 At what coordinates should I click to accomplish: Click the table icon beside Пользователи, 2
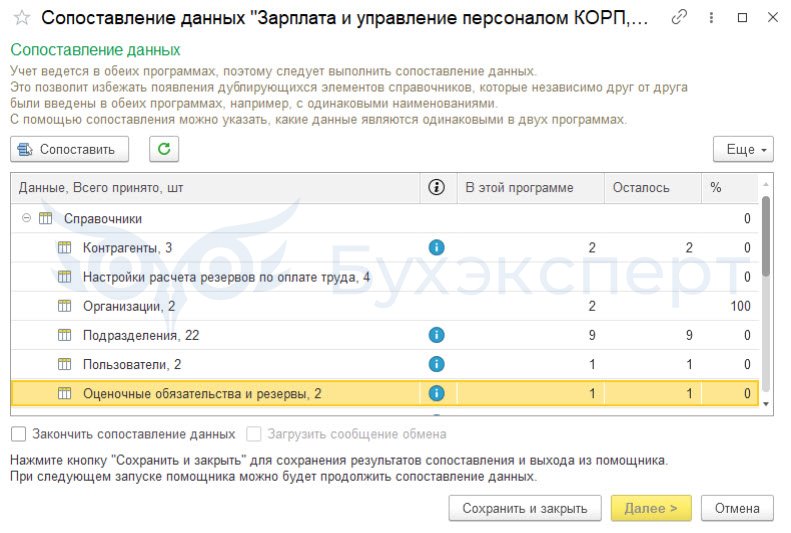pos(65,364)
